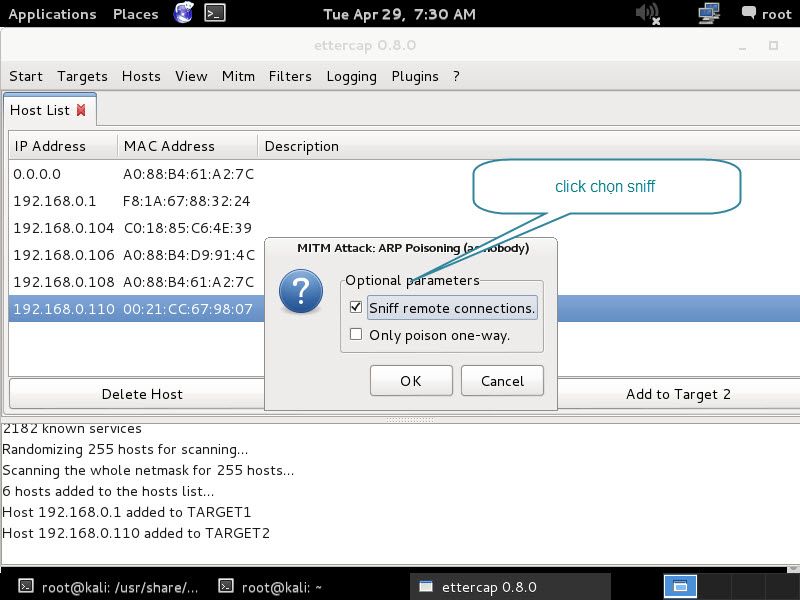The width and height of the screenshot is (800, 600).
Task: Click log line Host 192.168.0.1 added to TARGET1
Action: click(x=127, y=512)
